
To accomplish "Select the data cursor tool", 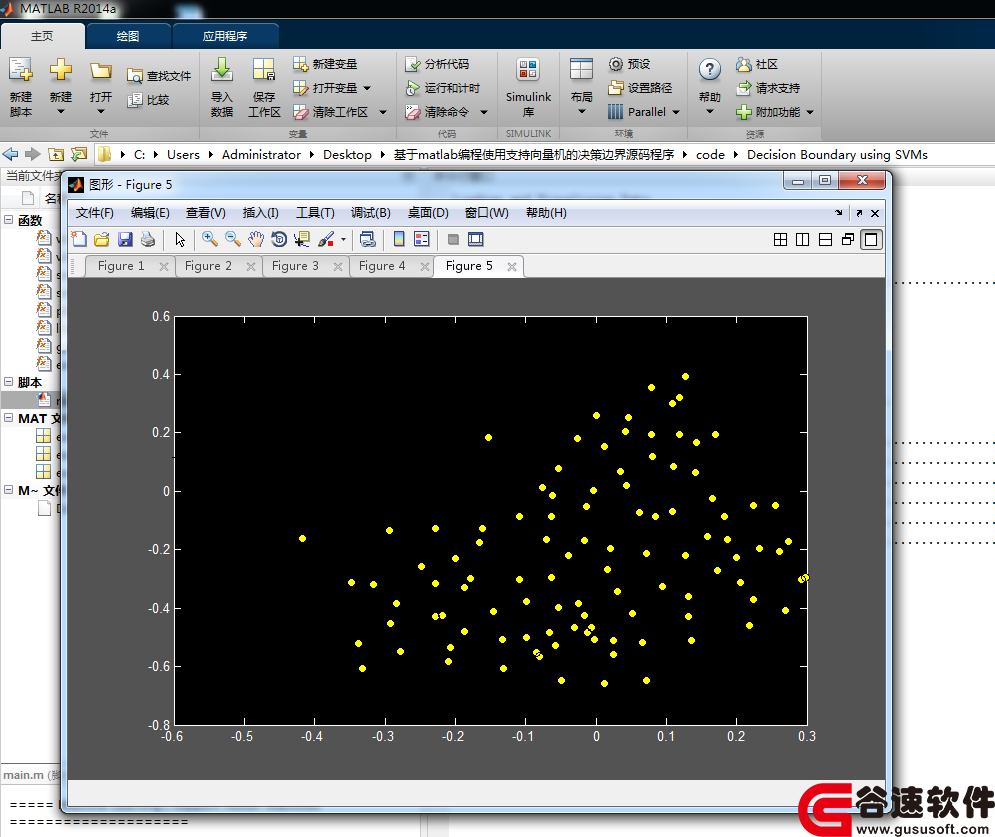I will coord(302,239).
